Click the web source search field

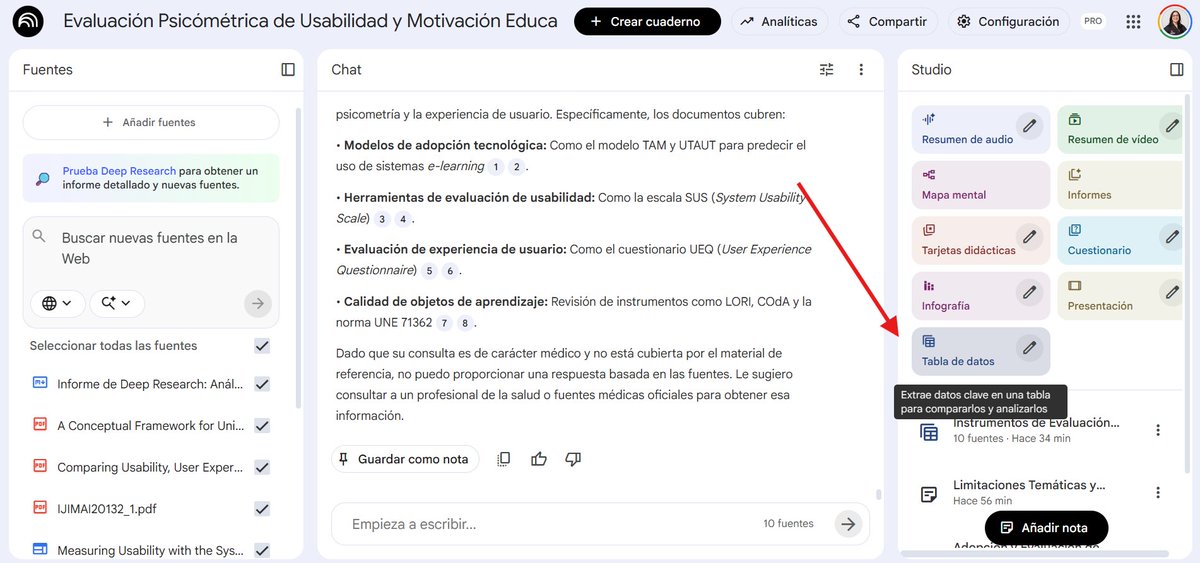pyautogui.click(x=150, y=248)
